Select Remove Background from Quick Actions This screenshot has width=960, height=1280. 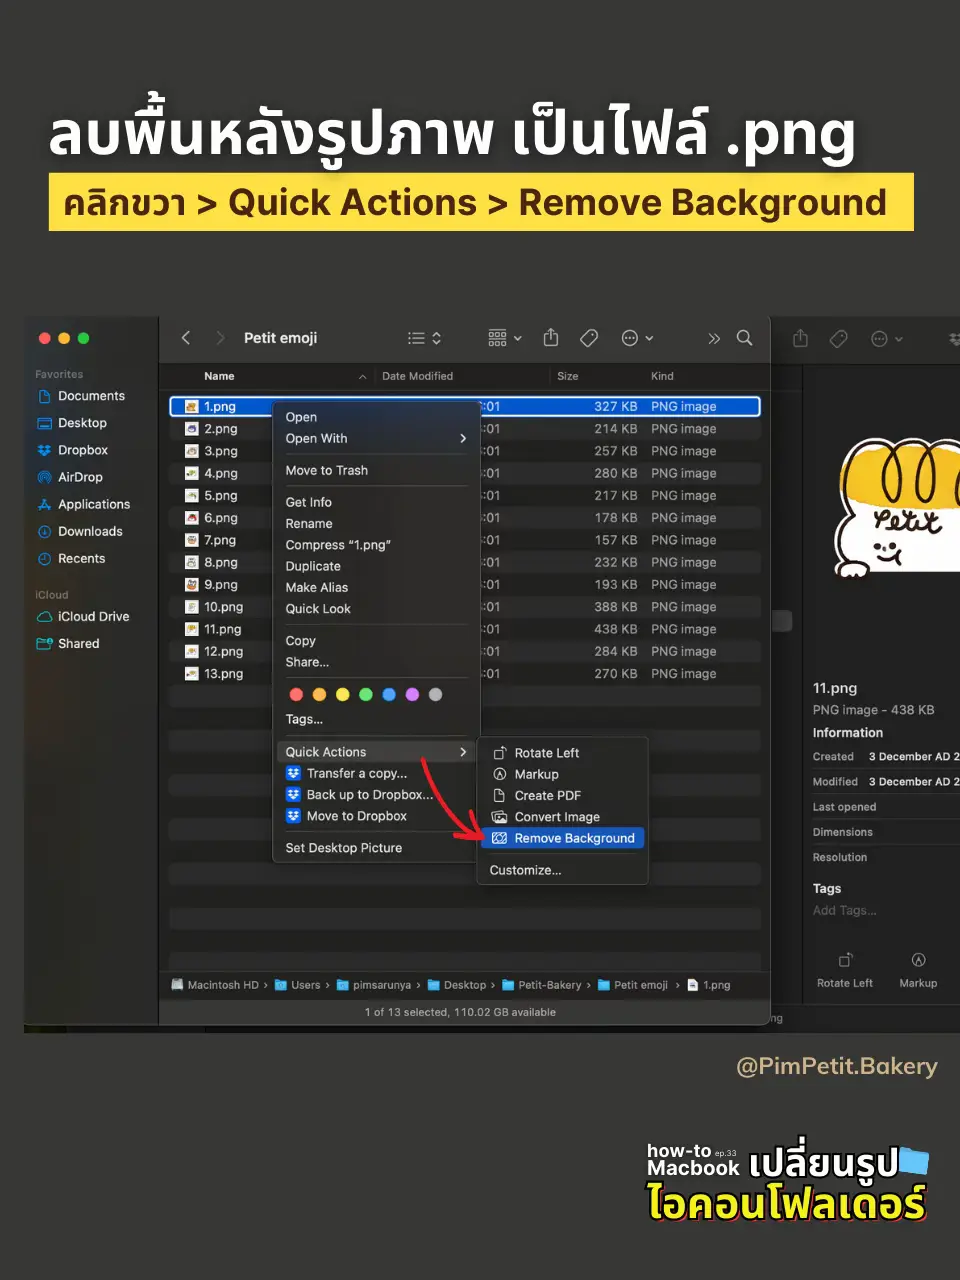click(x=573, y=838)
